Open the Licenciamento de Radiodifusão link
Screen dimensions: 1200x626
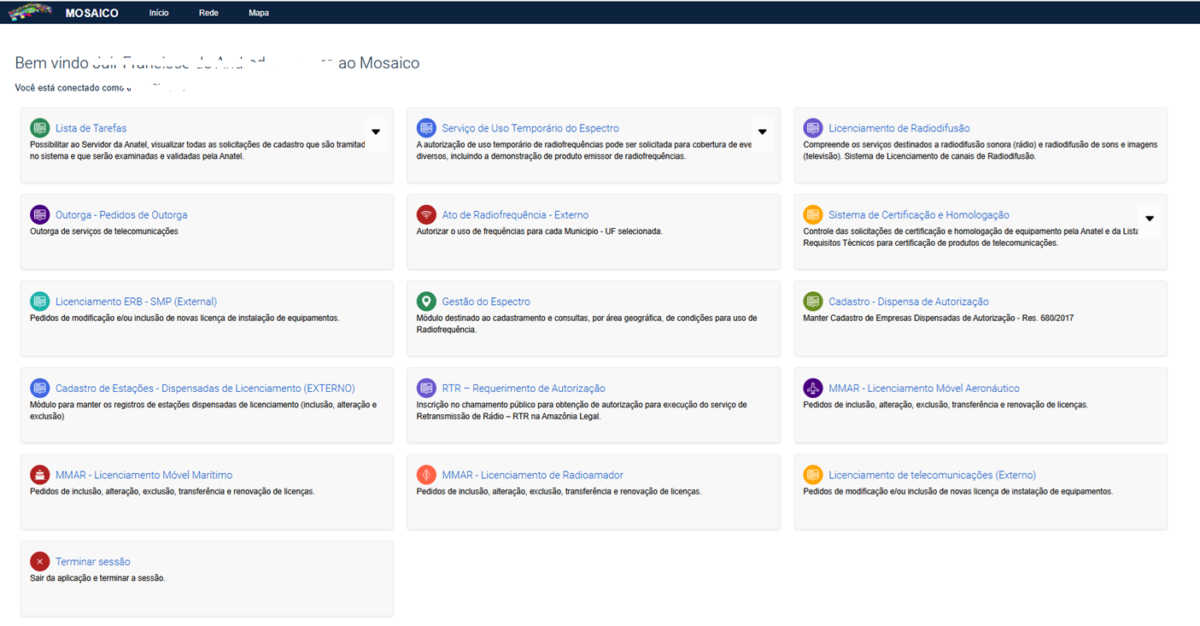pyautogui.click(x=899, y=128)
